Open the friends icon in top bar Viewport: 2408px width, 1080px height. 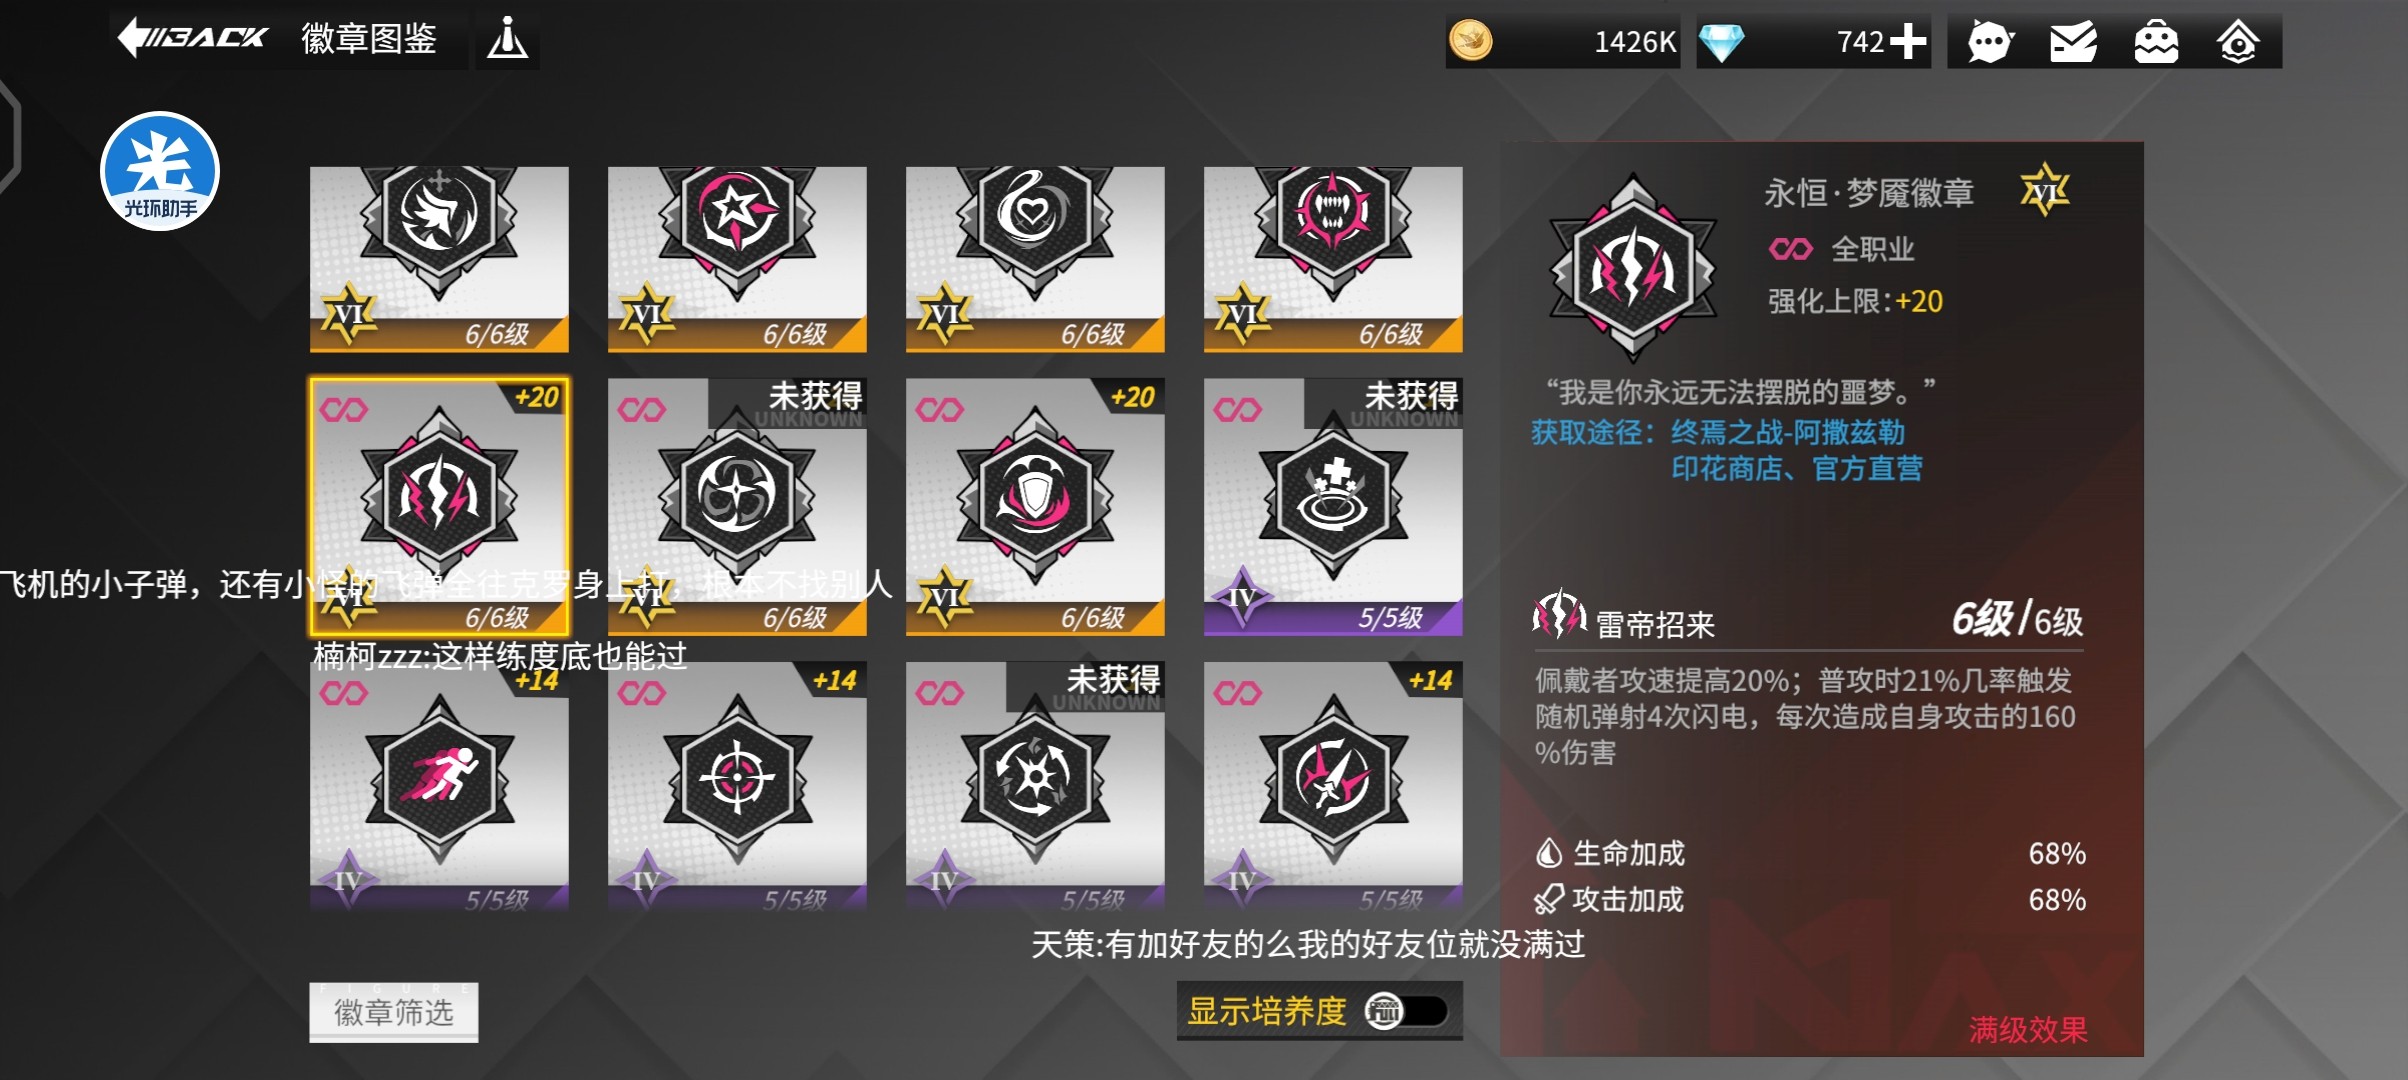2156,42
